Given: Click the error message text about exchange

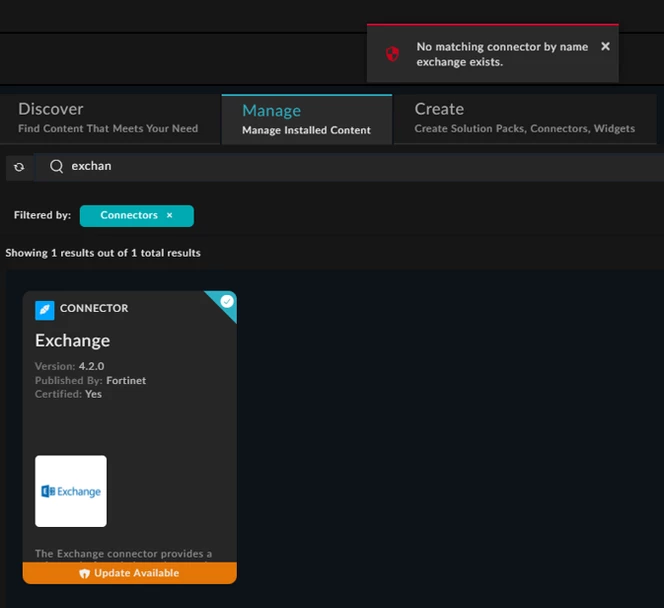Looking at the screenshot, I should coord(502,54).
